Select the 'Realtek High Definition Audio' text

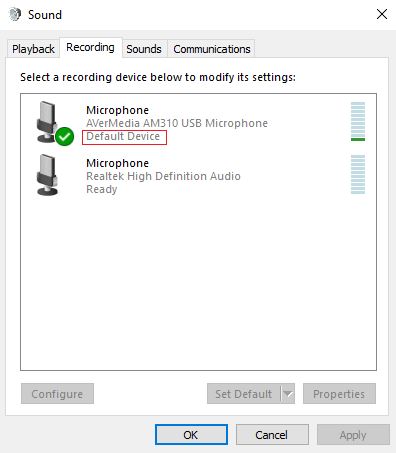[163, 176]
